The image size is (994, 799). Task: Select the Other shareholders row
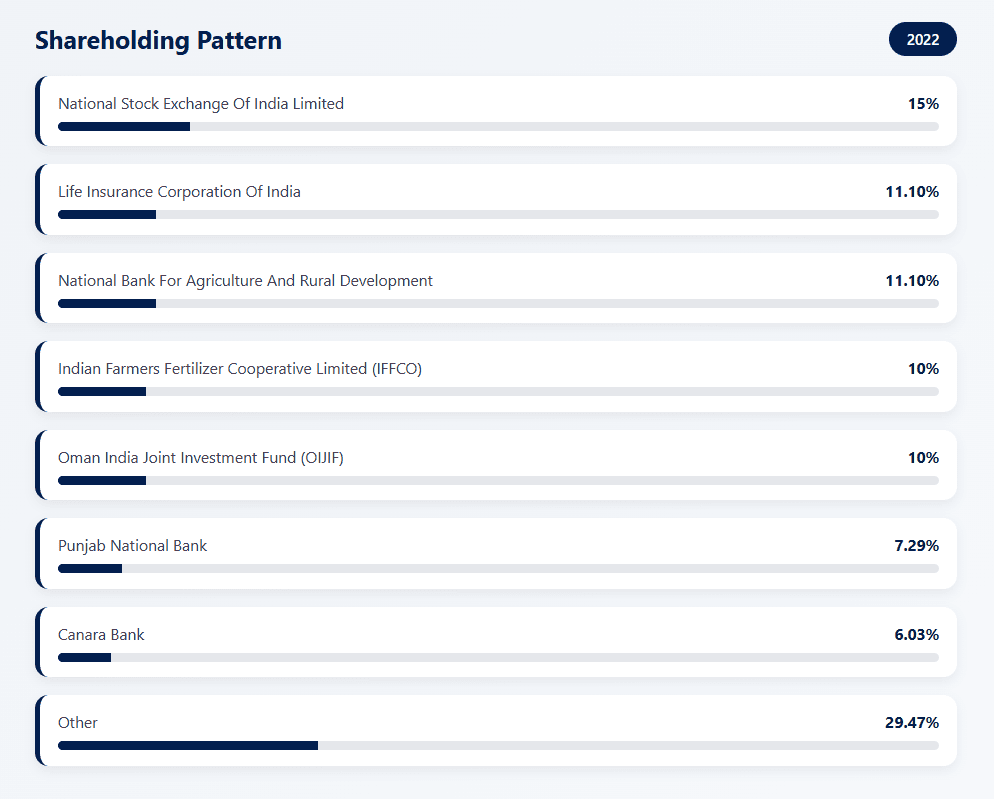(78, 723)
